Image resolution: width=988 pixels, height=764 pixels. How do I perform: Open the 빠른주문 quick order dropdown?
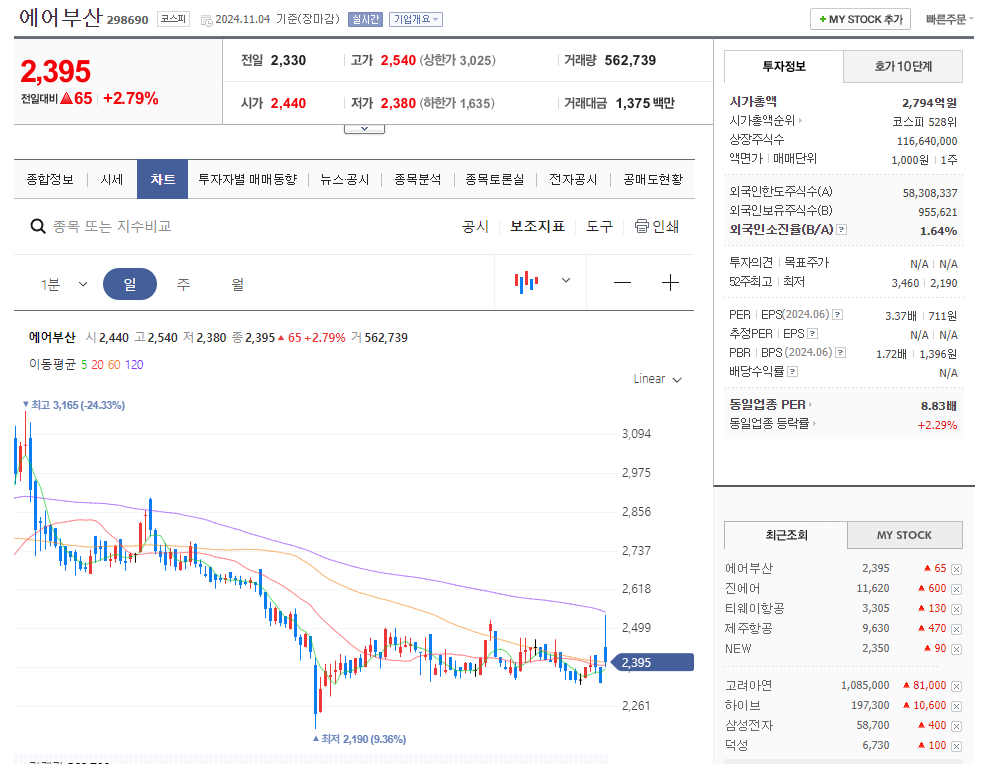[950, 20]
